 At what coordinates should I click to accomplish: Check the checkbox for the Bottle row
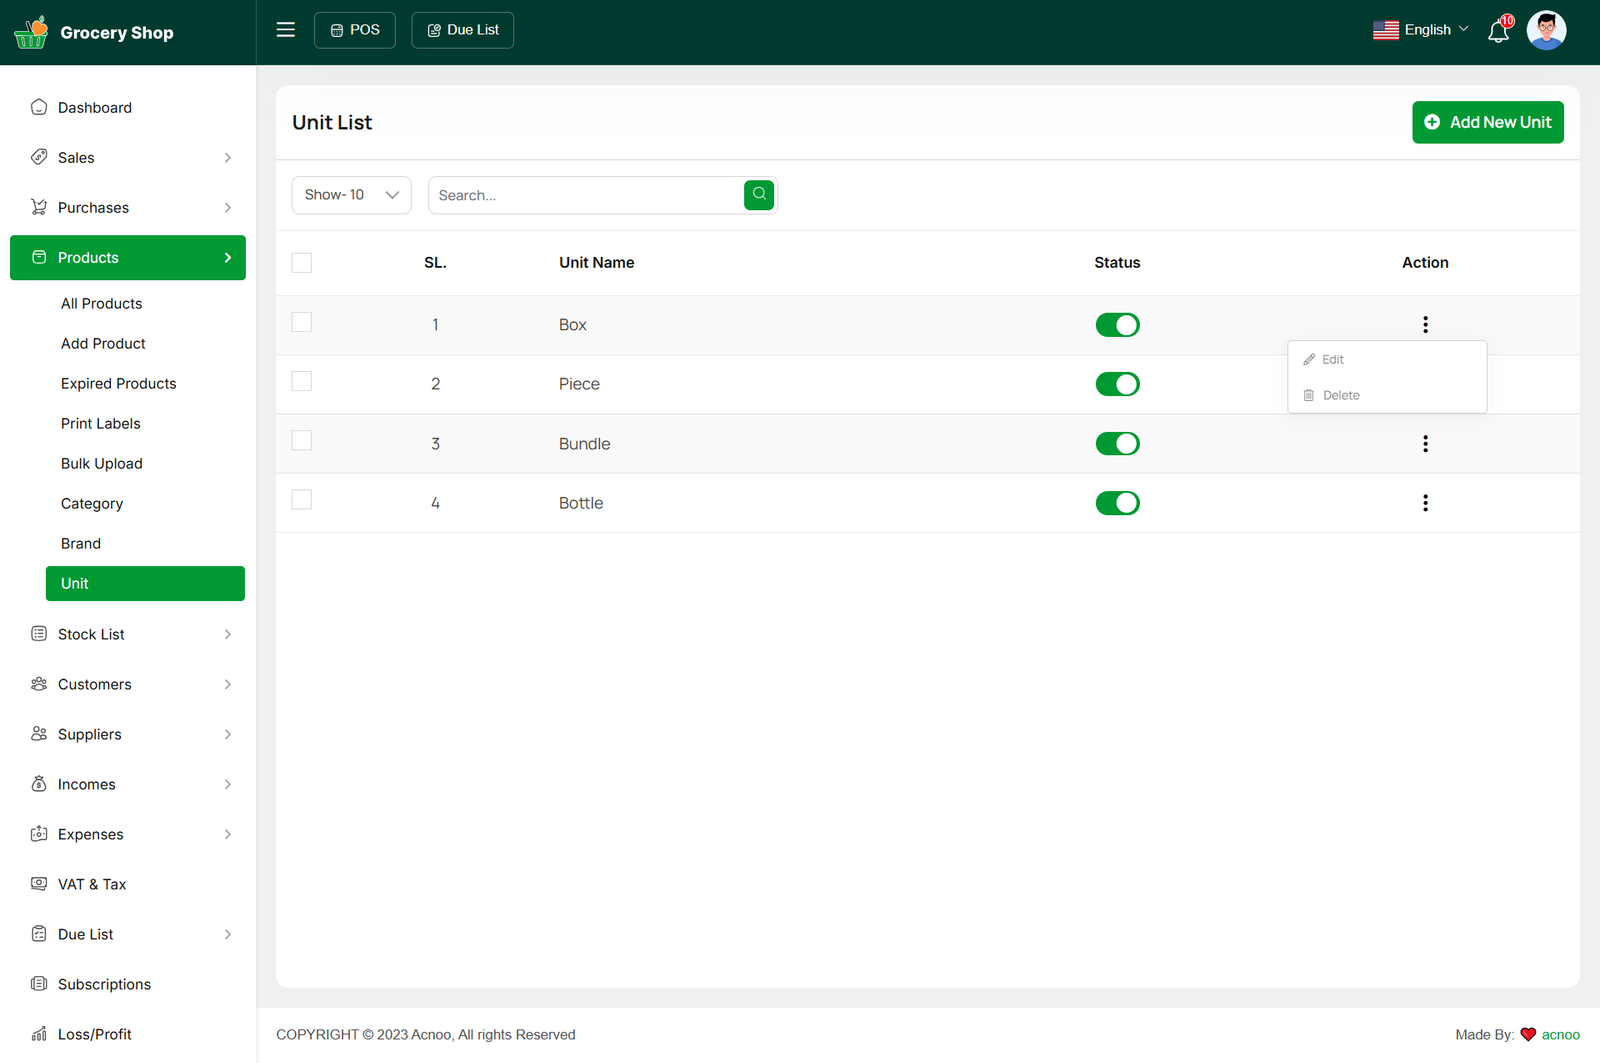pyautogui.click(x=302, y=500)
